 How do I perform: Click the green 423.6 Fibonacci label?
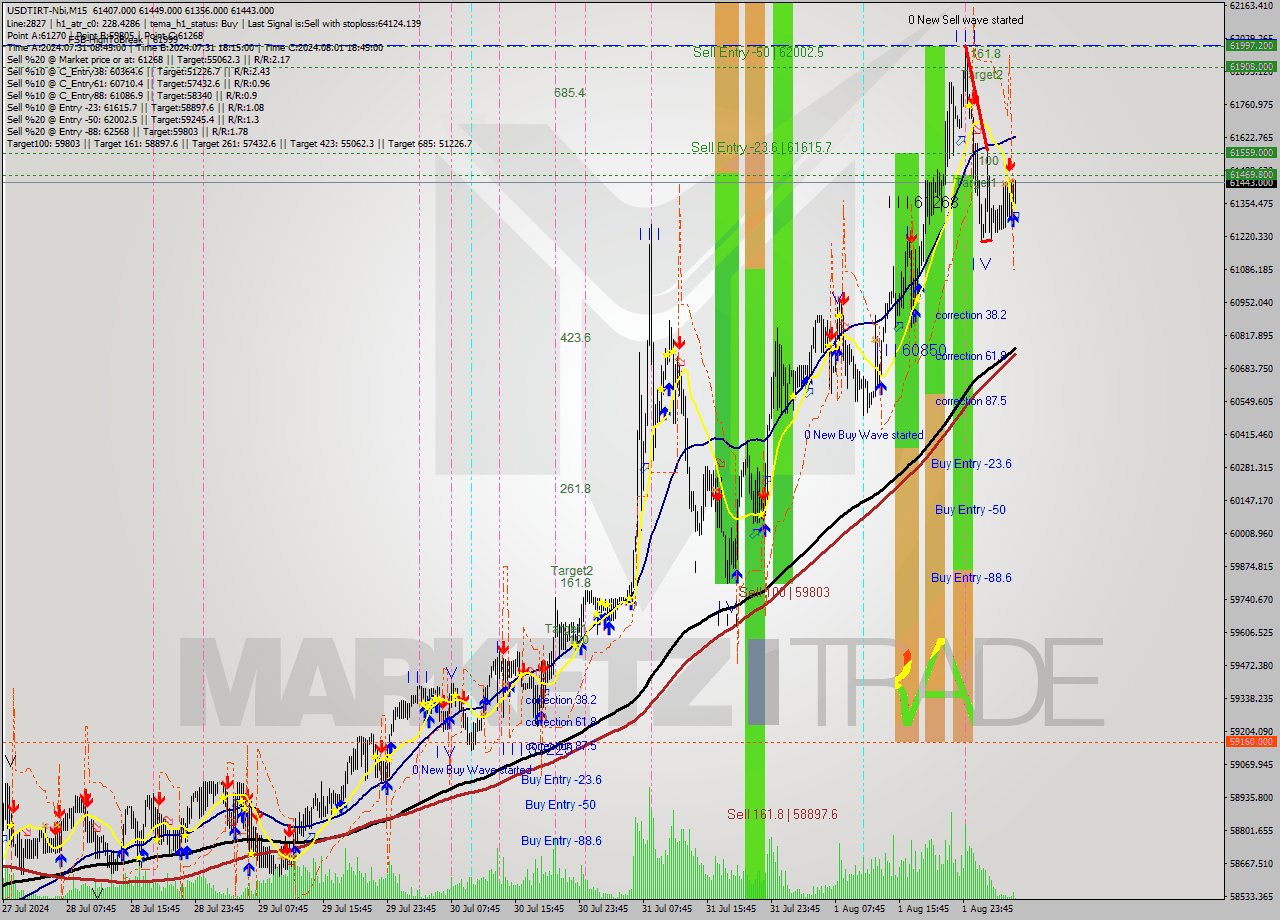[575, 338]
